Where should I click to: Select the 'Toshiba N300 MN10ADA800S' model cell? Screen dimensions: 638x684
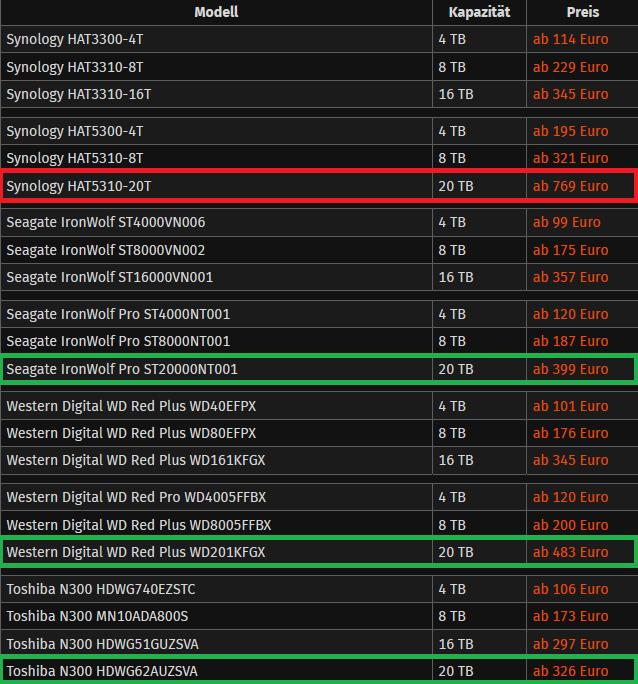coord(216,616)
